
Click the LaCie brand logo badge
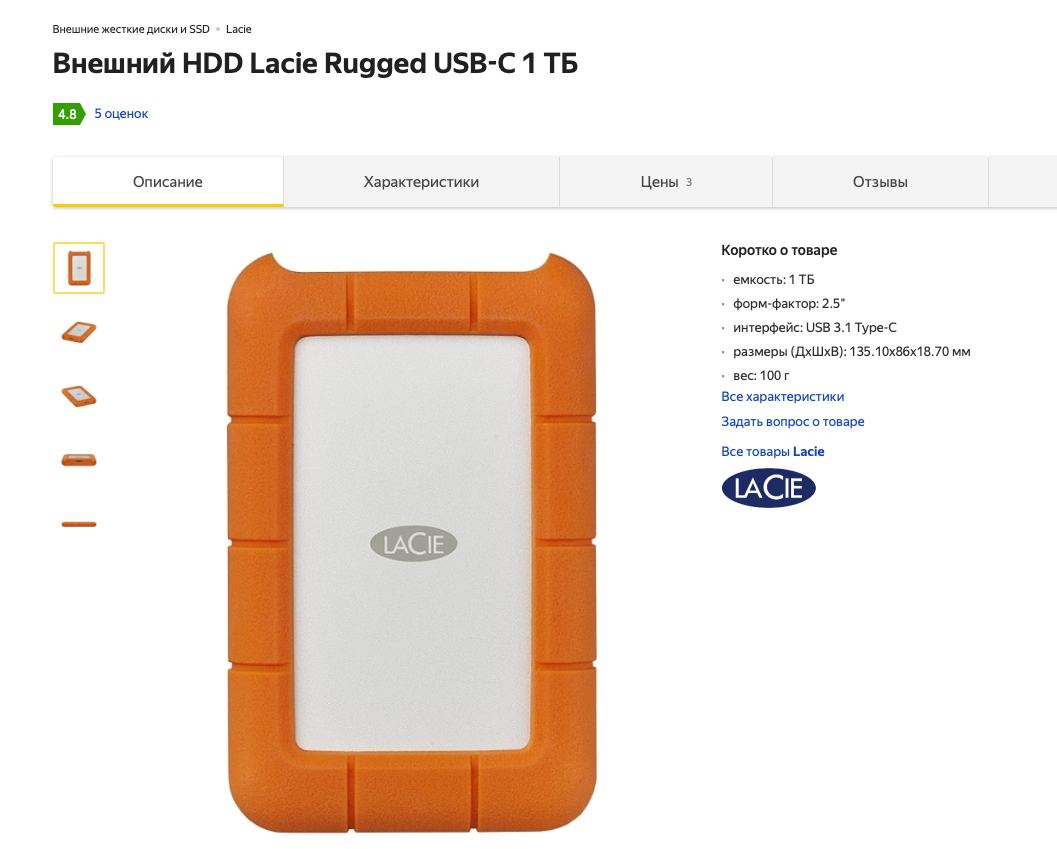(x=768, y=488)
